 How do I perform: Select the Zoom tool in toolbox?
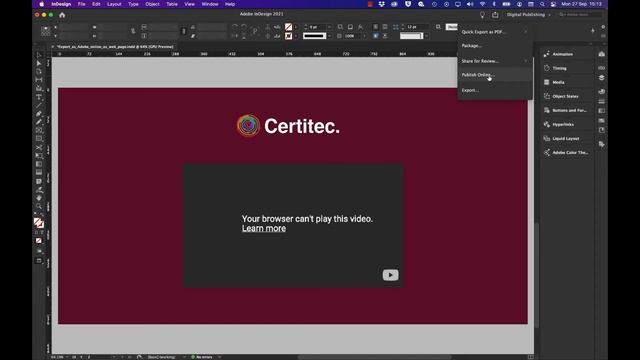39,207
